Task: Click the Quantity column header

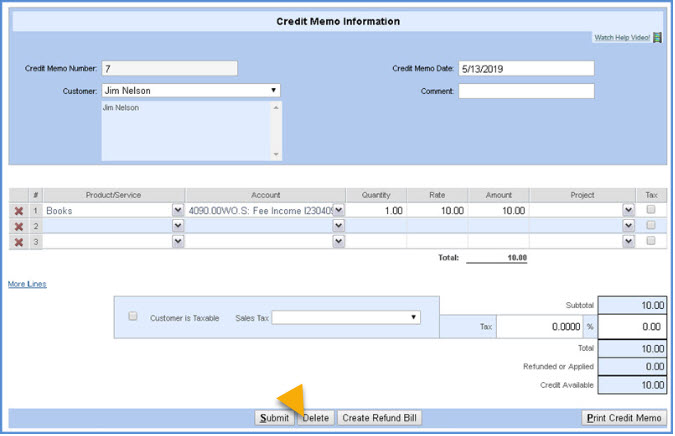Action: pyautogui.click(x=376, y=195)
